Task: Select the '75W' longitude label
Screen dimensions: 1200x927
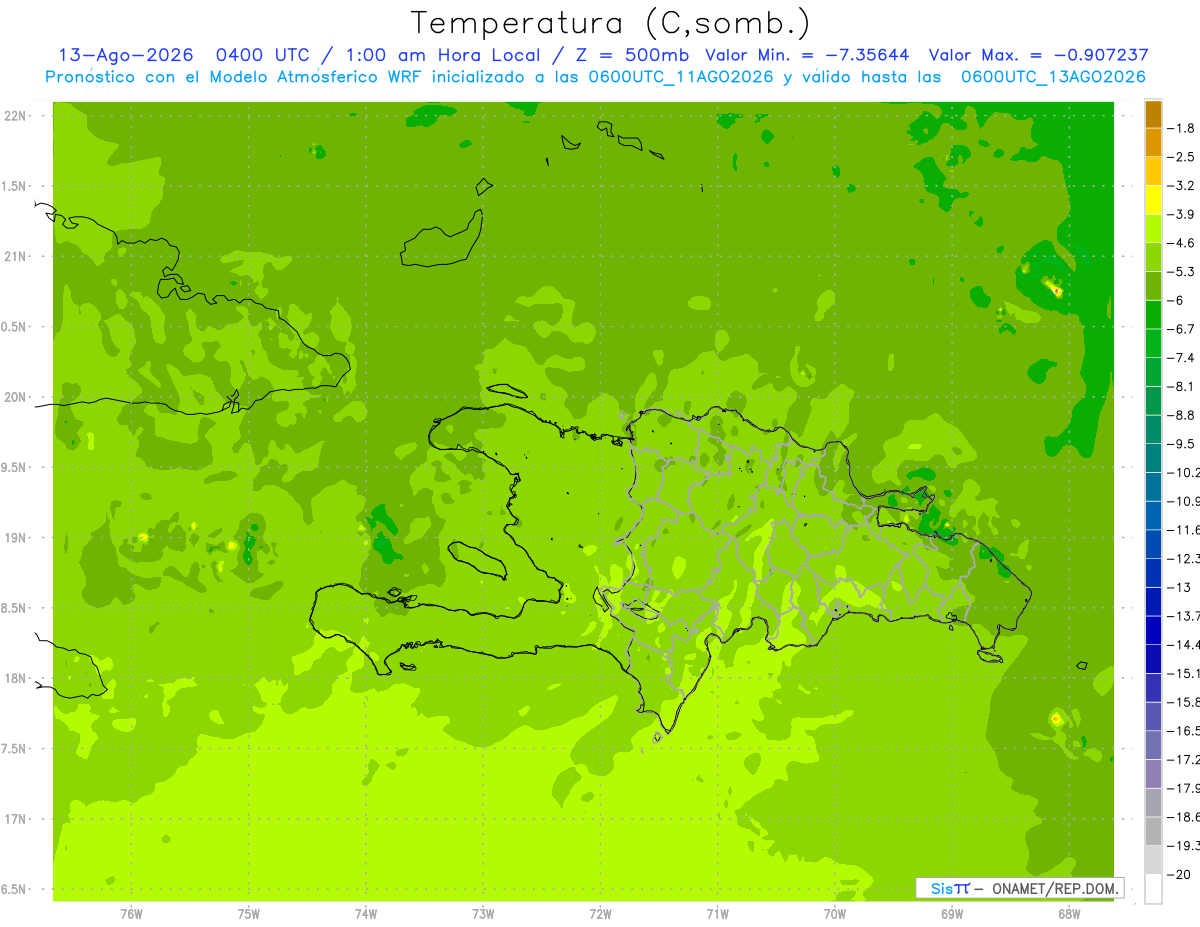Action: click(248, 914)
